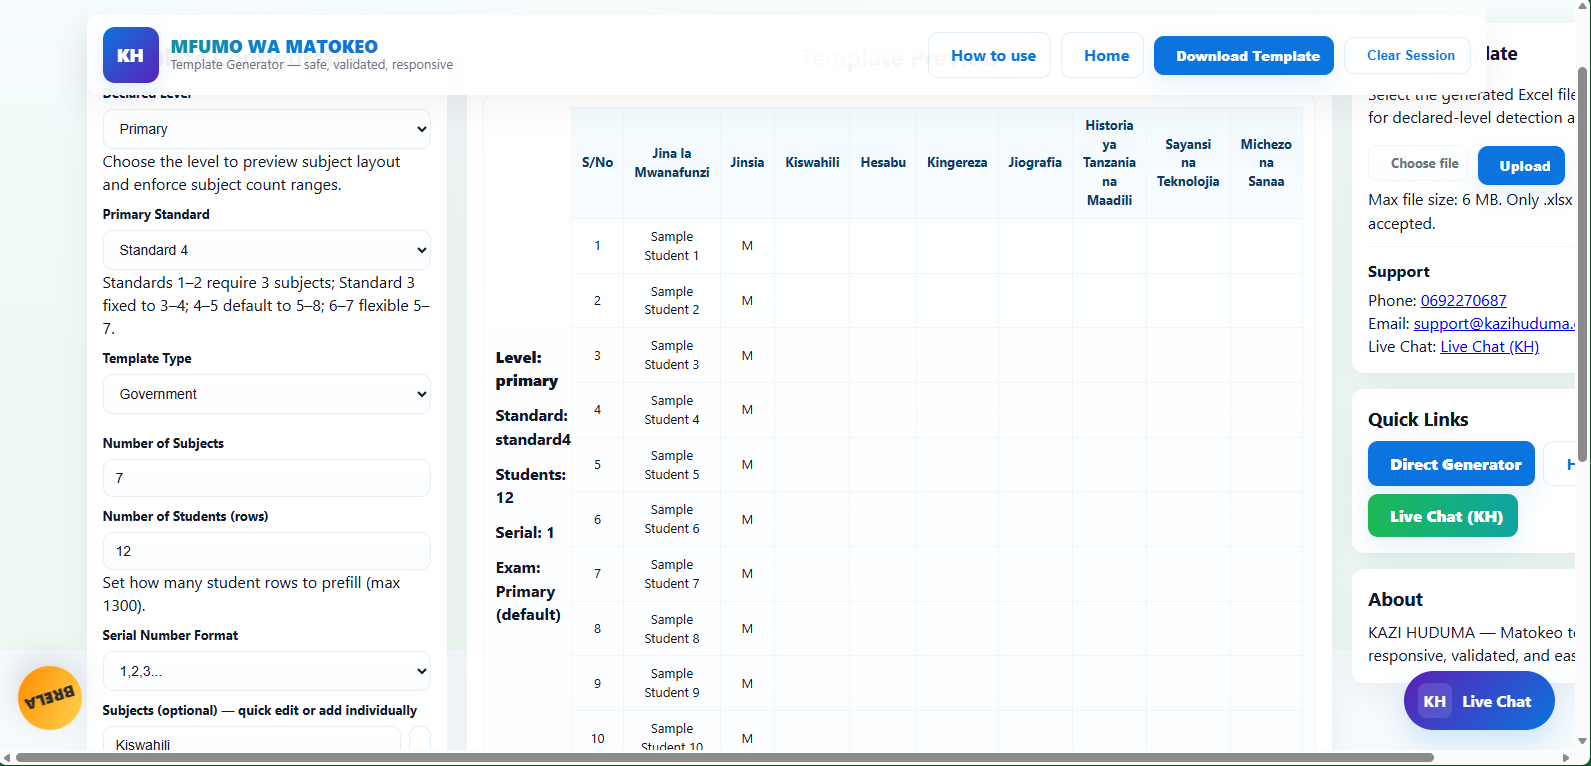Click the Kiswahili cell for Sample Student 2
Image resolution: width=1591 pixels, height=766 pixels.
coord(812,301)
